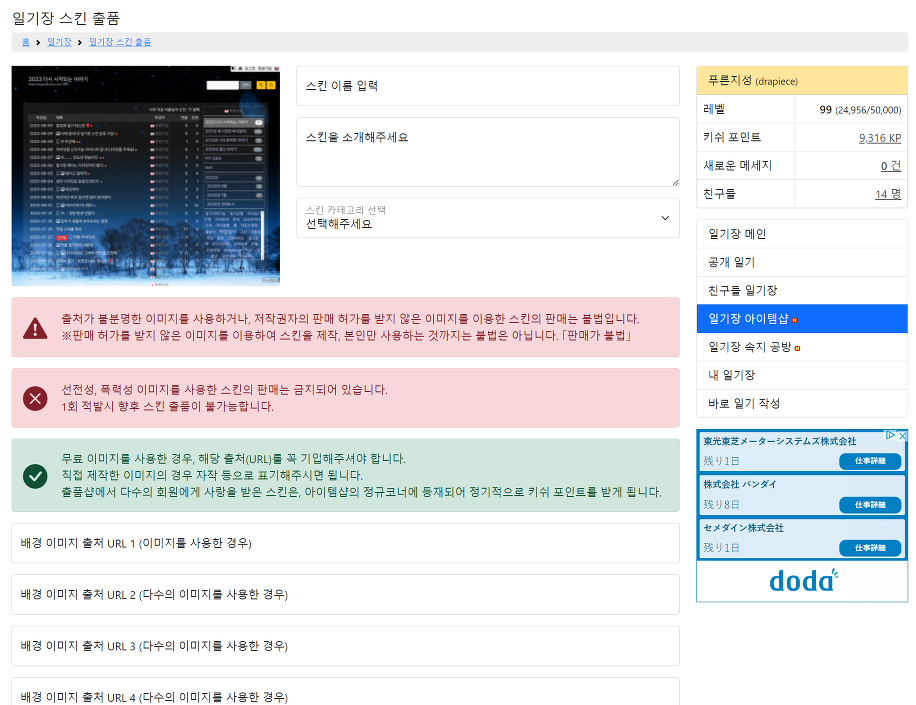Click the 배경 이미지 출처 URL 1 field

click(x=345, y=543)
